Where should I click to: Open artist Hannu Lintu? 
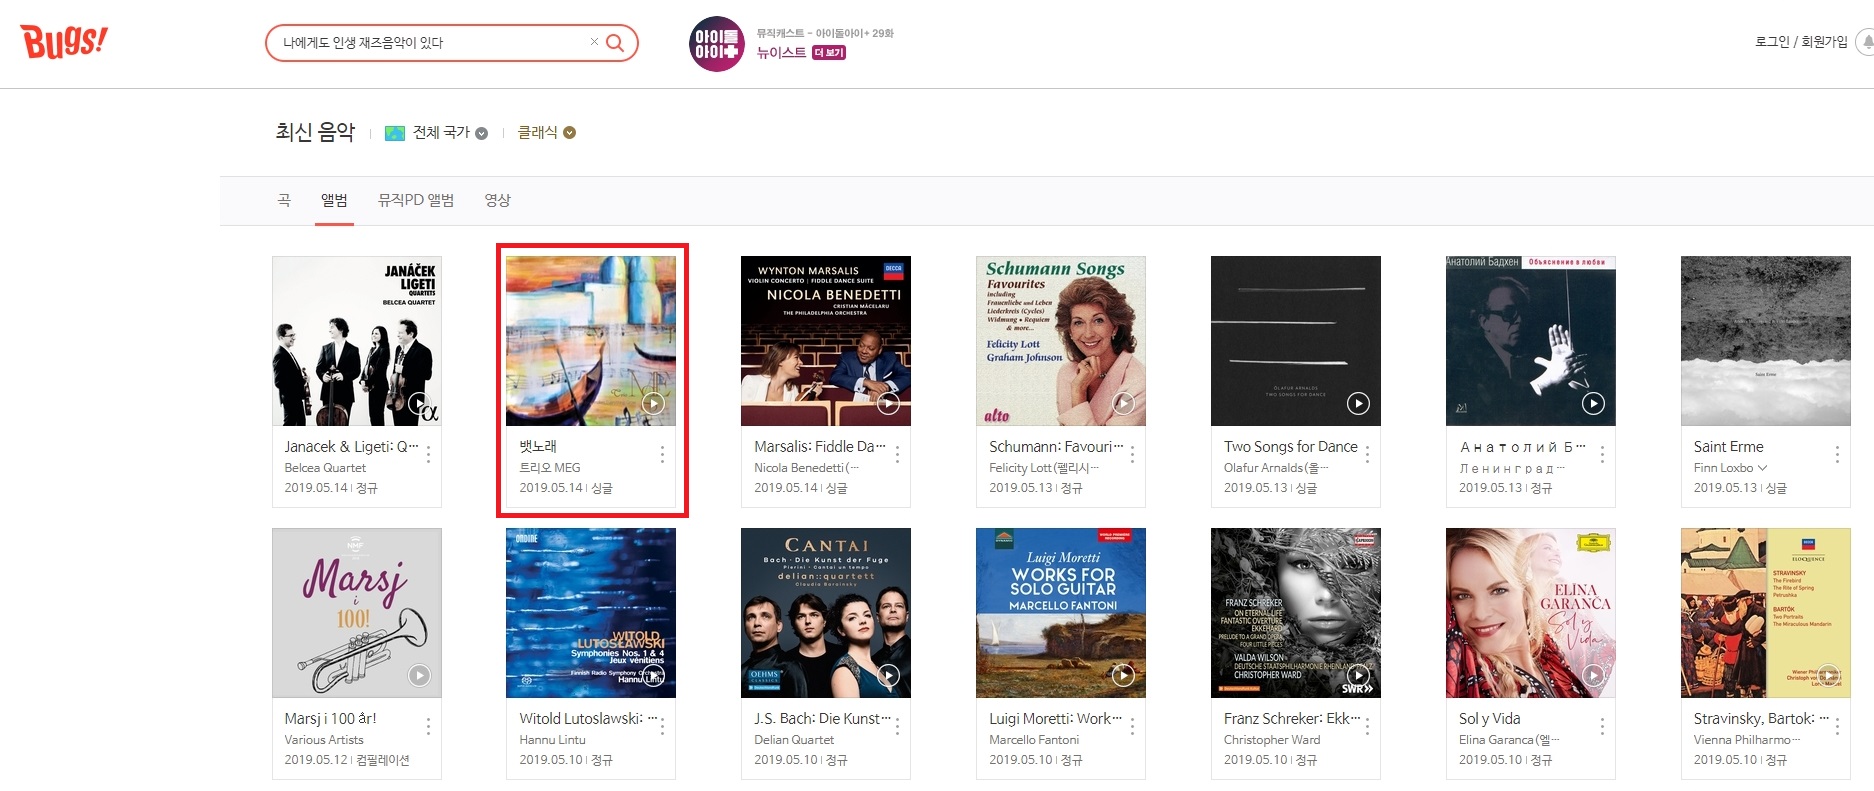[x=552, y=740]
